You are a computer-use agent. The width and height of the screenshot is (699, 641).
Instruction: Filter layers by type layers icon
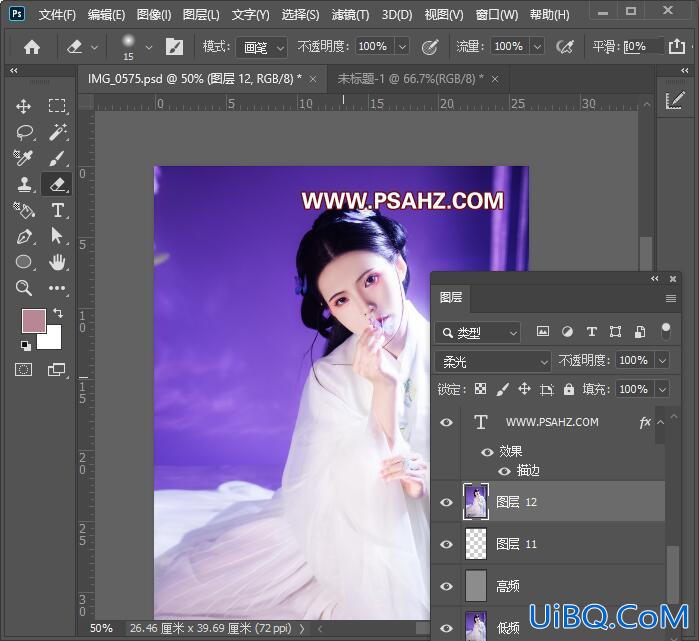pyautogui.click(x=592, y=332)
